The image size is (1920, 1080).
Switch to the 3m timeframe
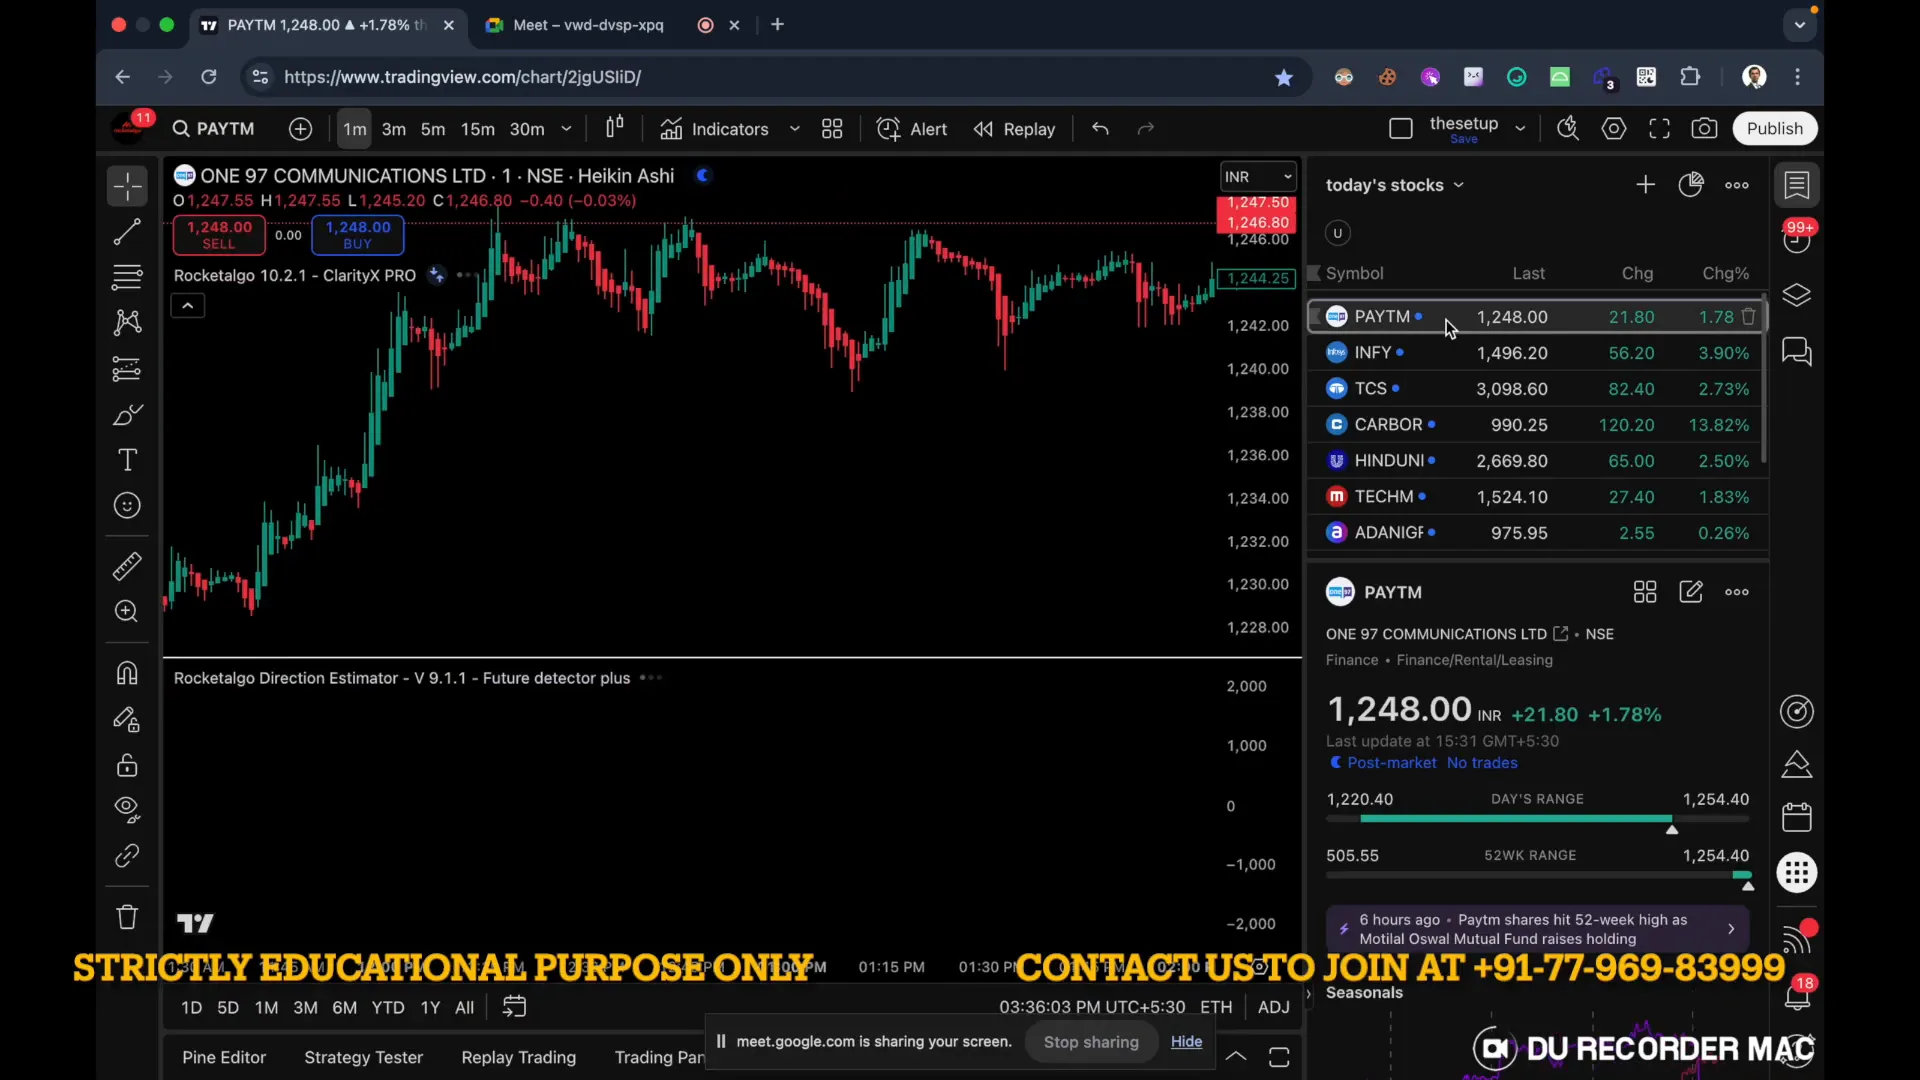click(x=394, y=129)
